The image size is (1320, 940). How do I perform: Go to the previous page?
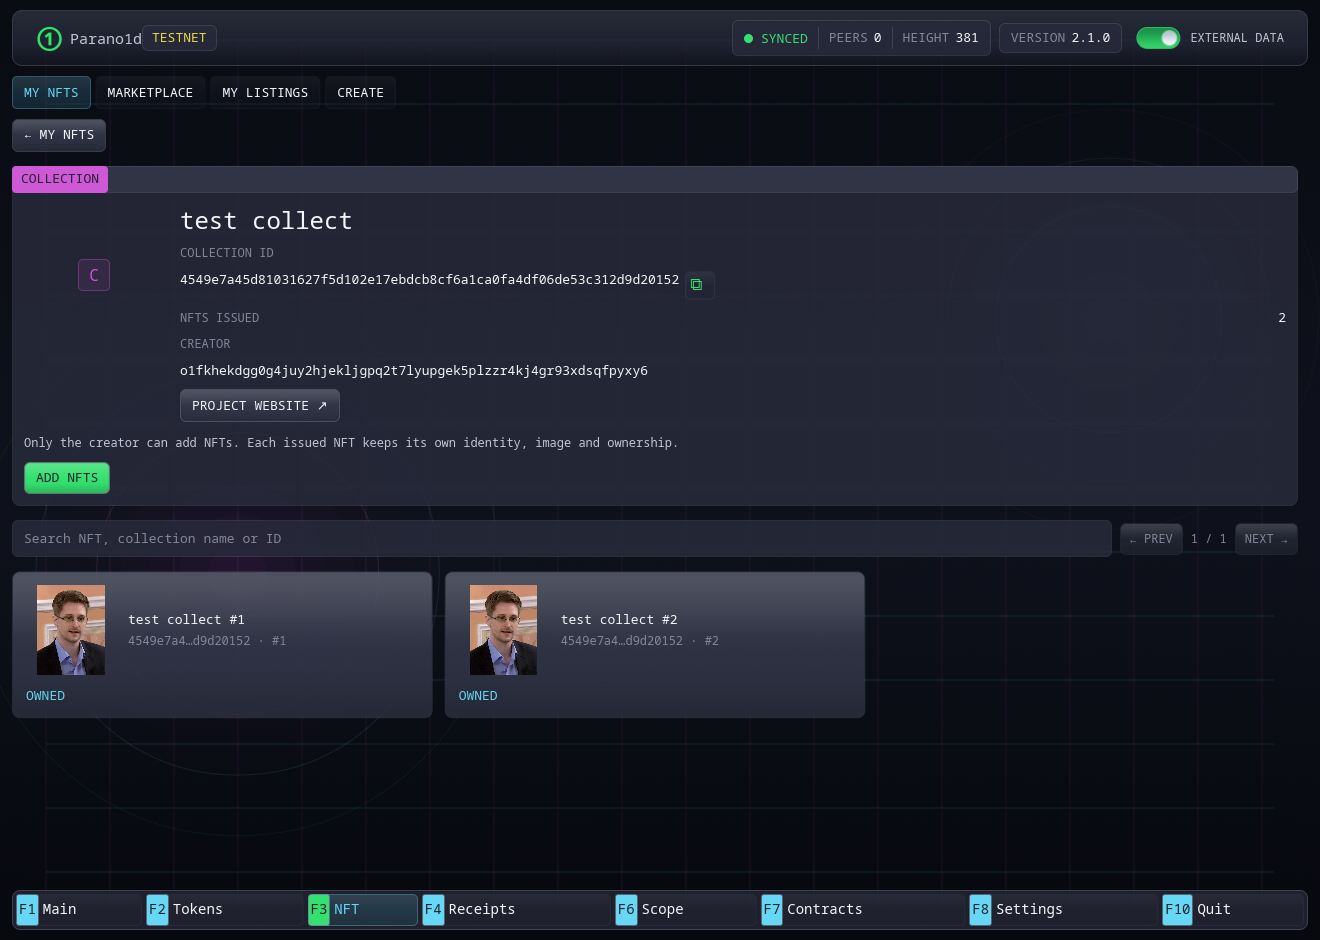[x=1151, y=539]
